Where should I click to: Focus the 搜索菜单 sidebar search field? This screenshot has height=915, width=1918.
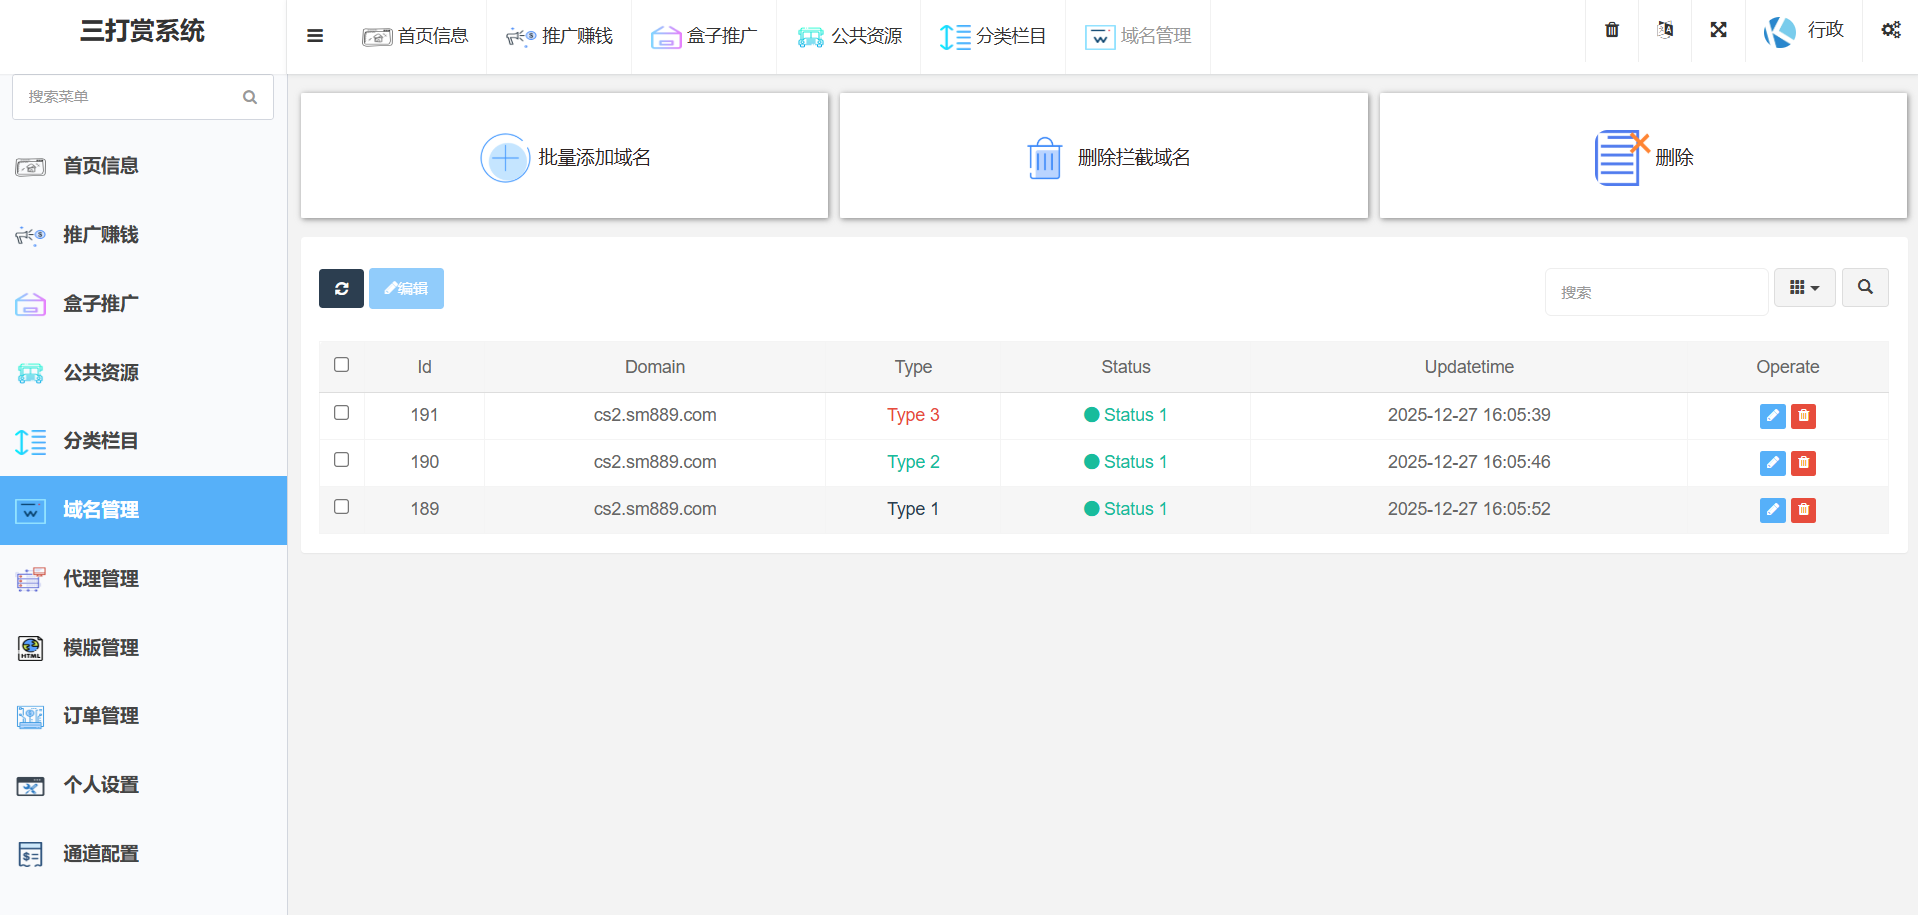(130, 97)
